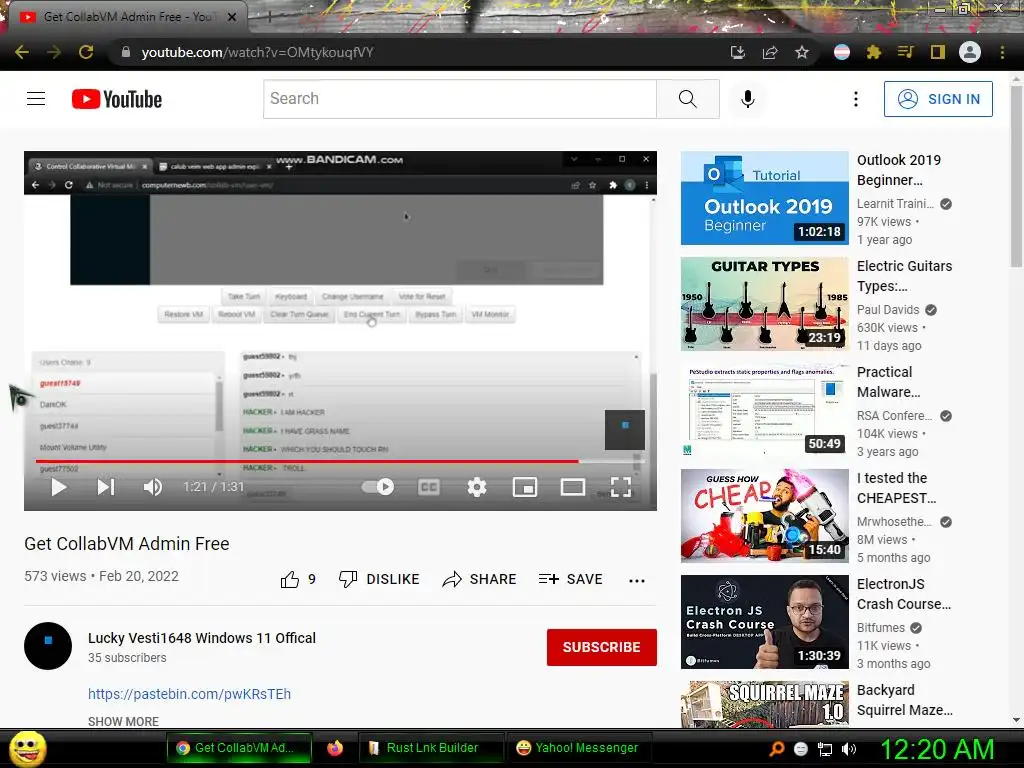Open the YouTube hamburger guide menu
This screenshot has width=1024, height=768.
point(36,99)
